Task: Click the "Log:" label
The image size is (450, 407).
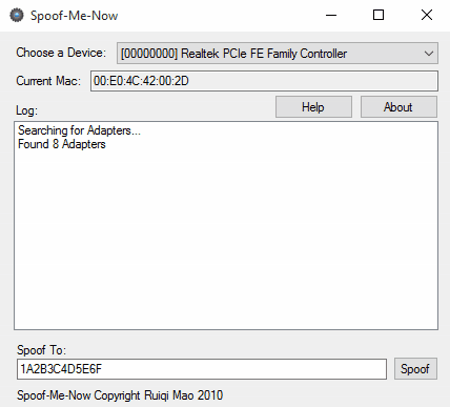Action: pos(27,110)
